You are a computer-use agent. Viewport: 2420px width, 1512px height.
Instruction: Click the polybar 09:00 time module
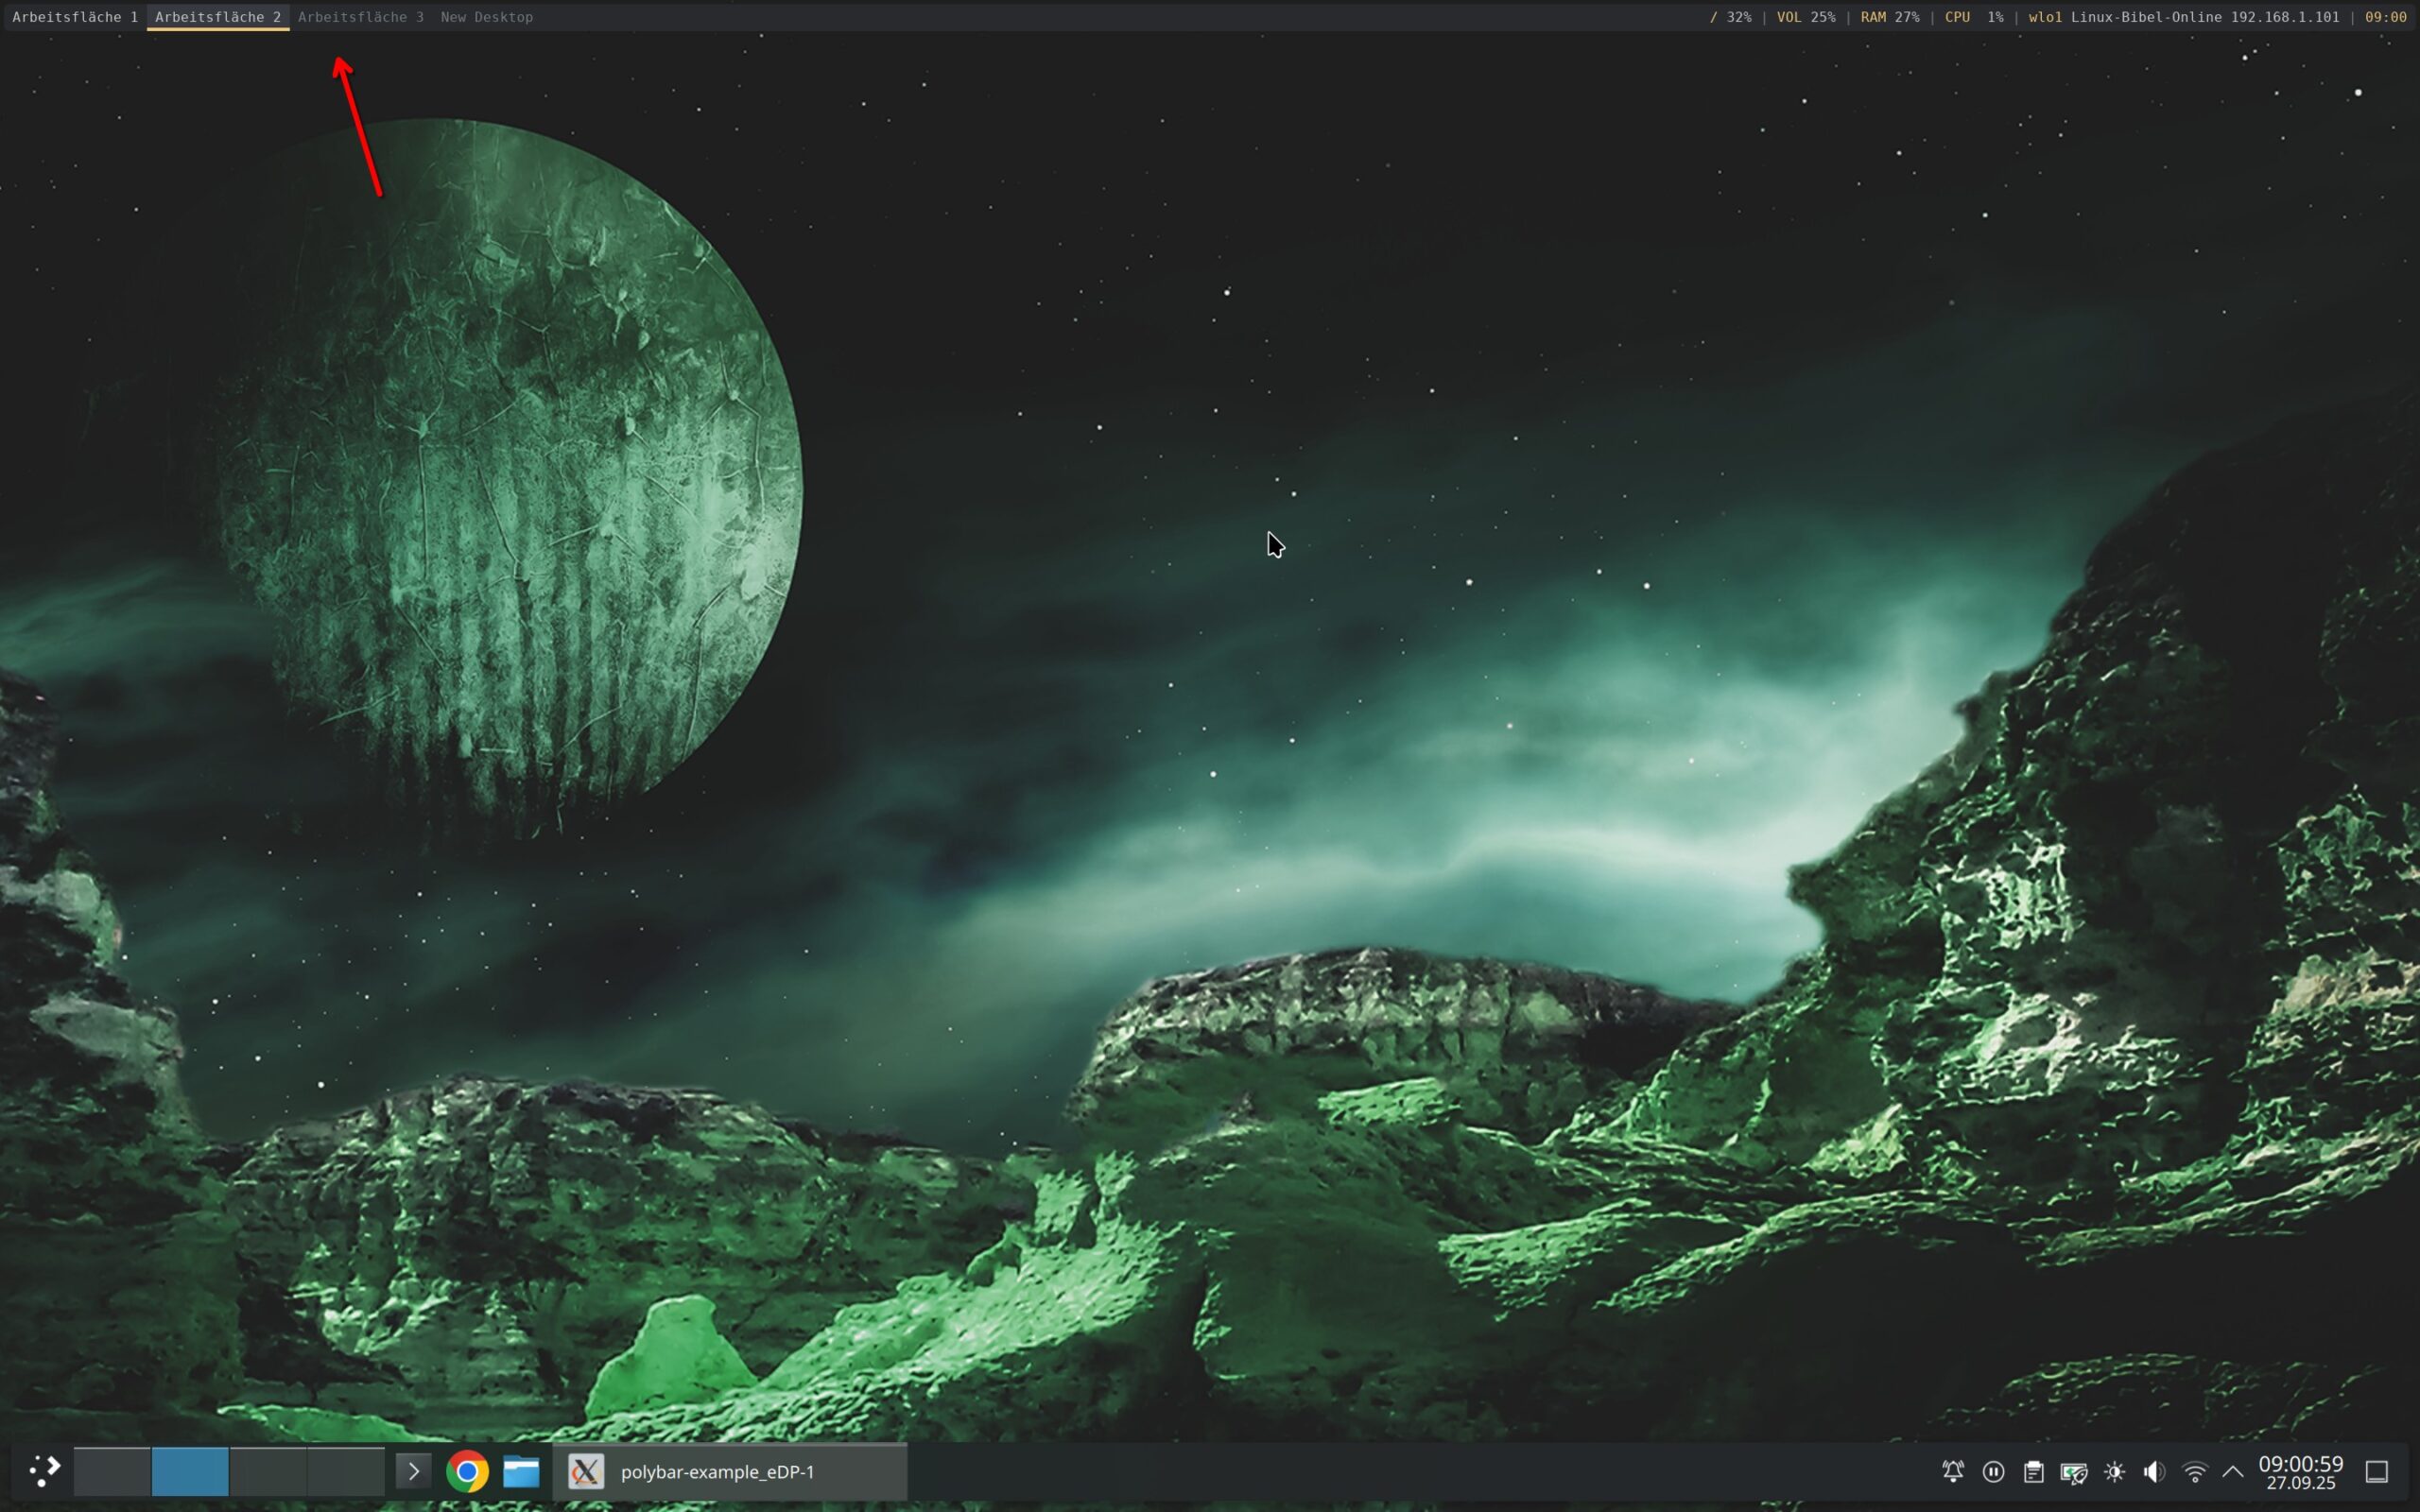[2386, 17]
